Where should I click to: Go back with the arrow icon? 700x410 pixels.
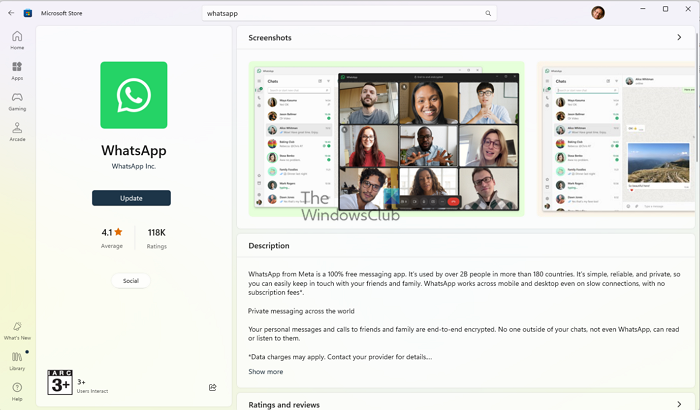pyautogui.click(x=11, y=13)
